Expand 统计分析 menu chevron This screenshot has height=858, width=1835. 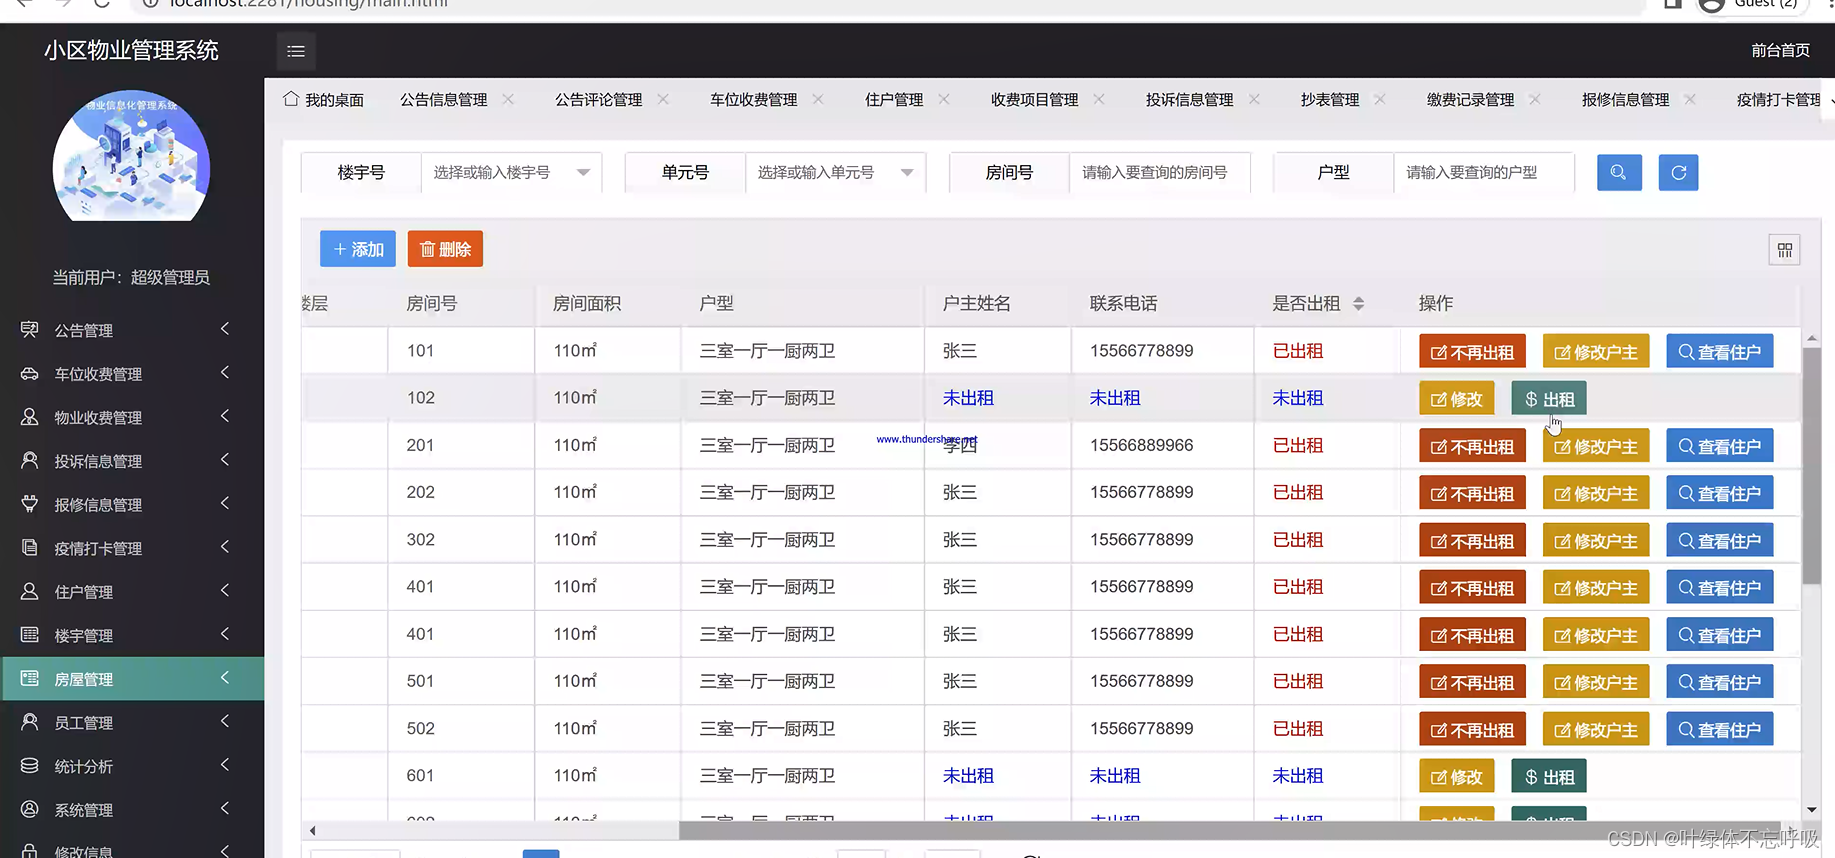pyautogui.click(x=225, y=765)
